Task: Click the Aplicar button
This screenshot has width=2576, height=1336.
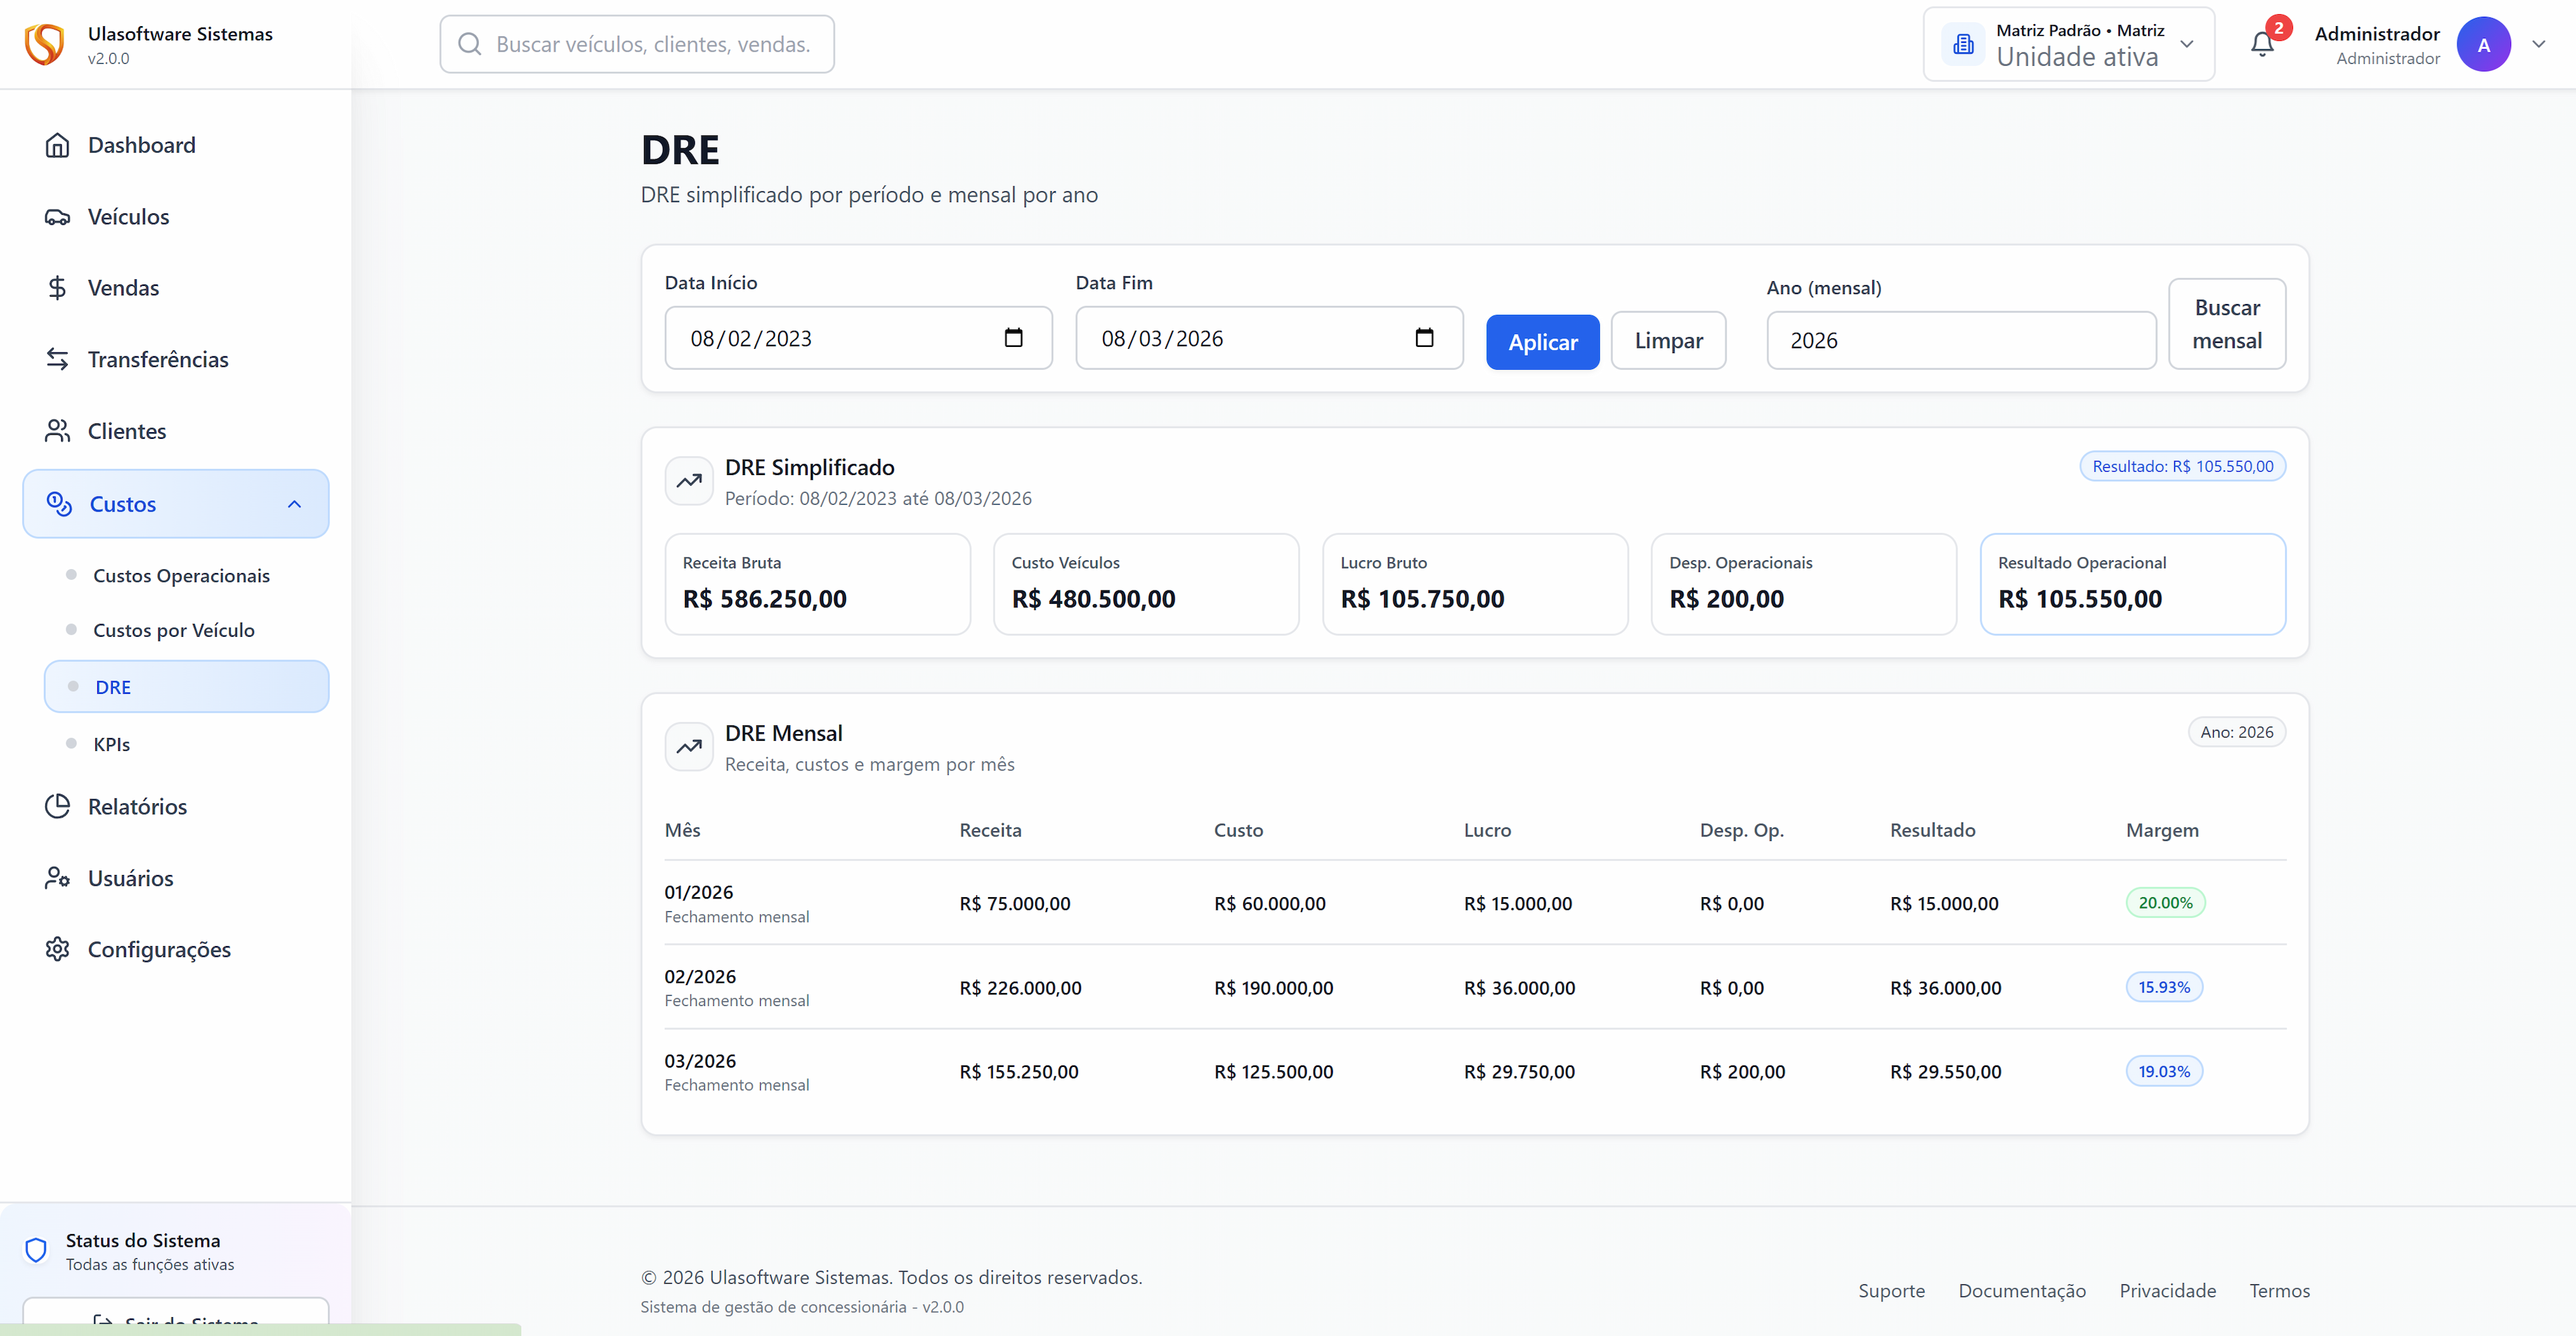Action: tap(1542, 341)
